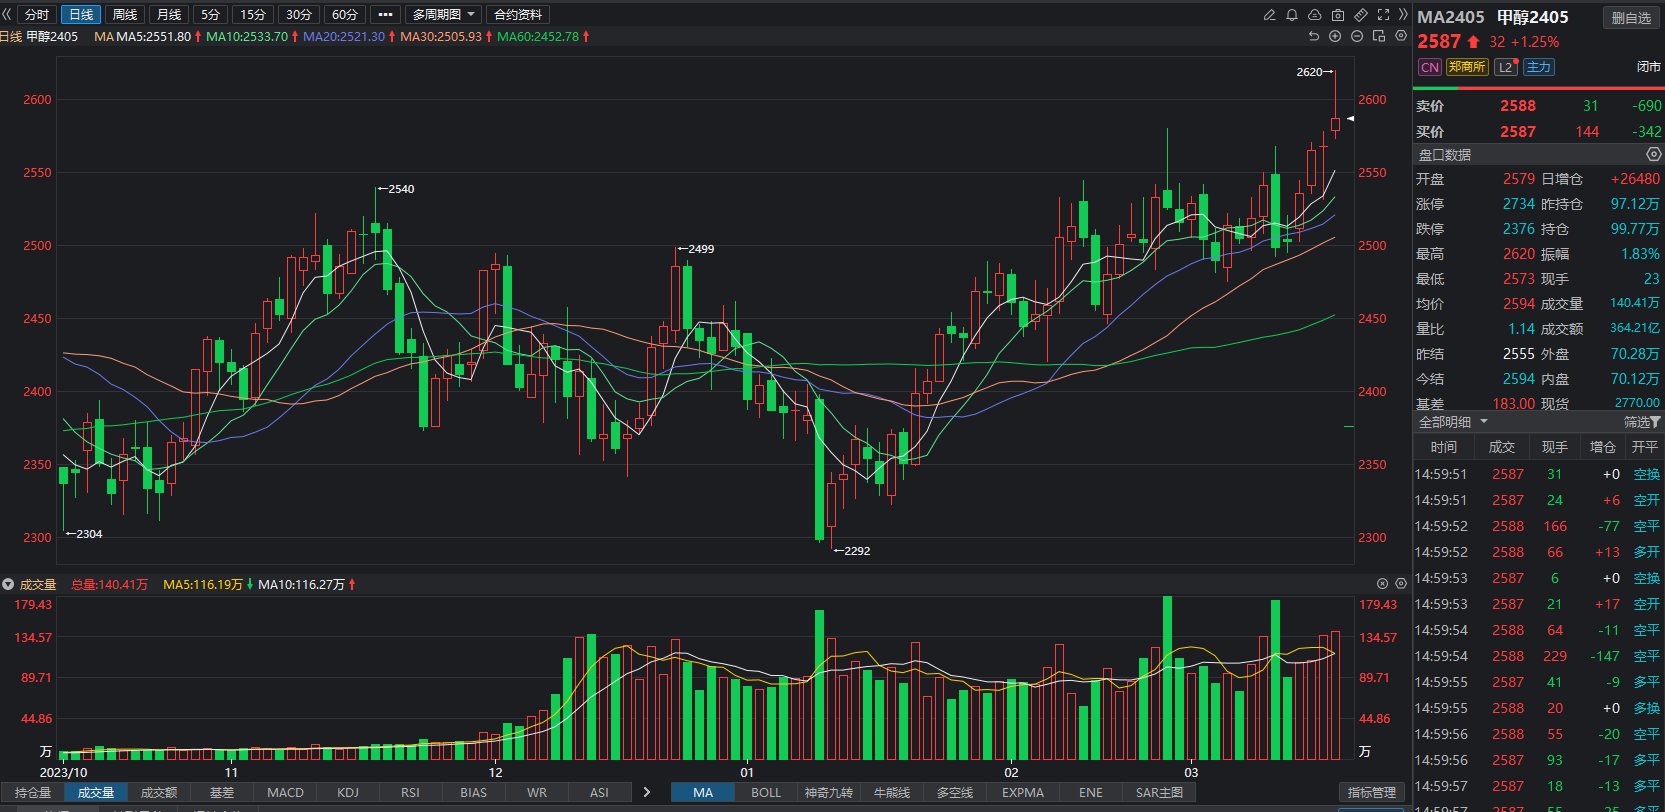Viewport: 1665px width, 812px height.
Task: Click the undo arrow above chart
Action: (1314, 36)
